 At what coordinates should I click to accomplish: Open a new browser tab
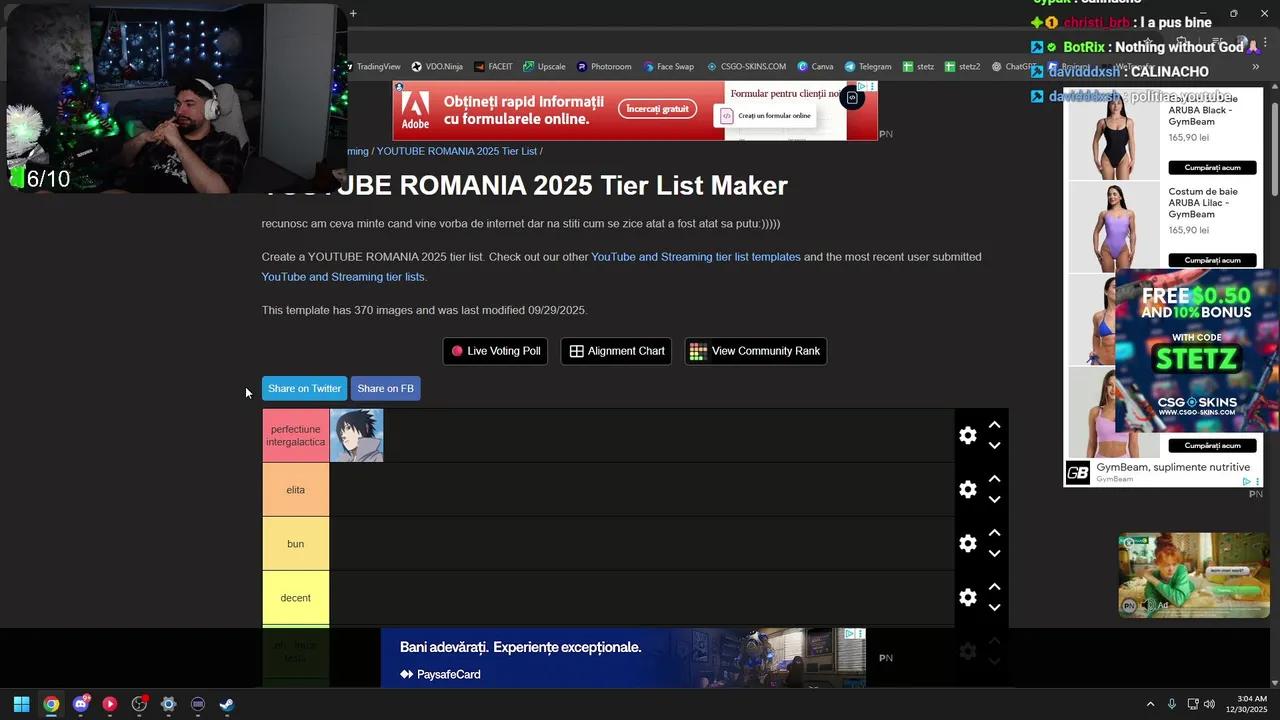click(x=353, y=13)
